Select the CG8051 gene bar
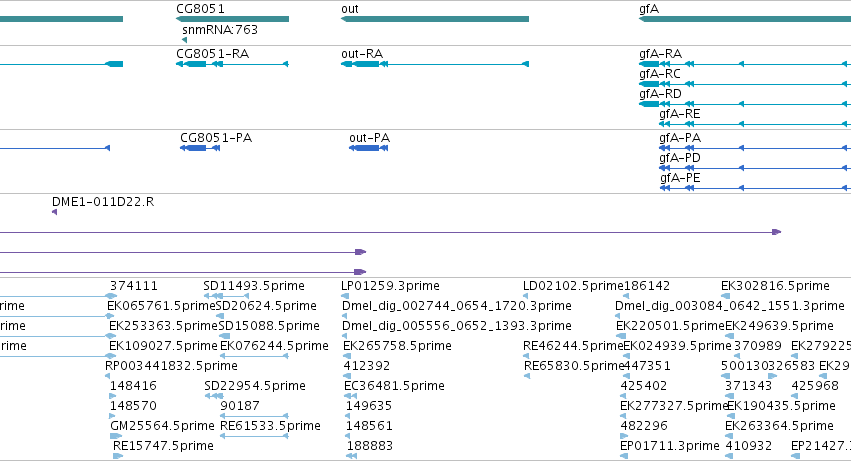The height and width of the screenshot is (461, 851). 232,19
